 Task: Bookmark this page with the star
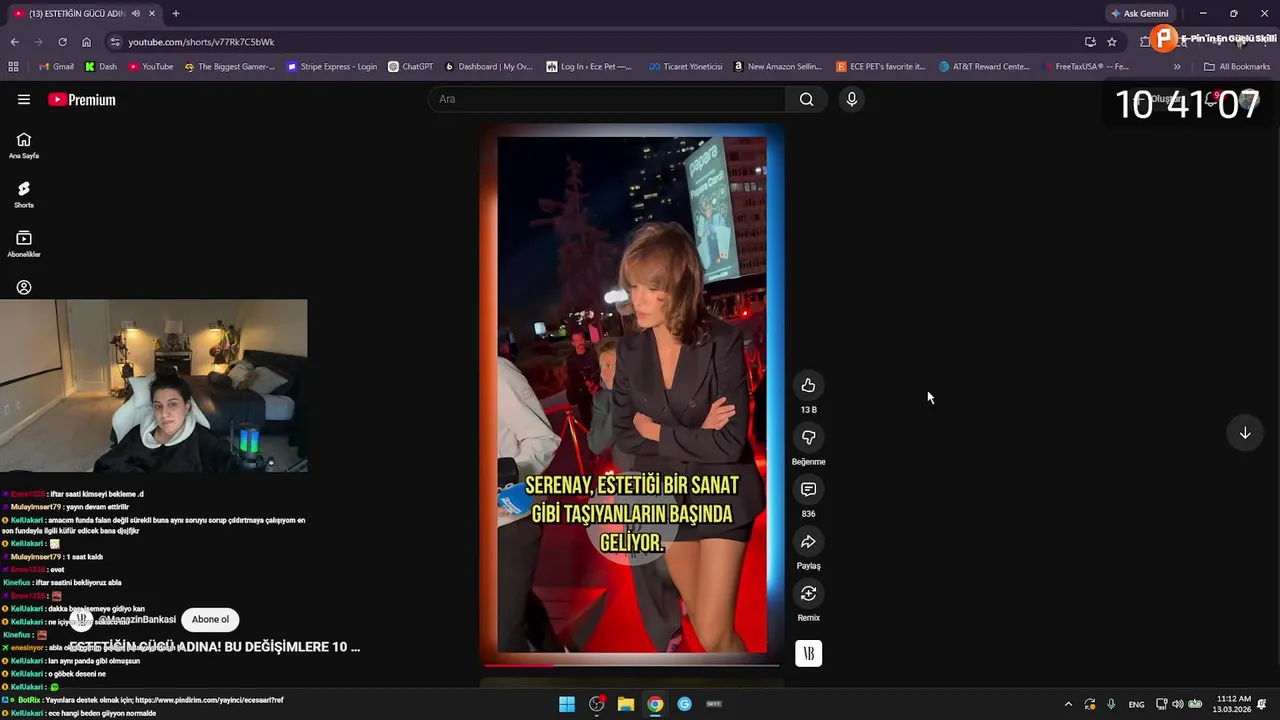click(1112, 42)
